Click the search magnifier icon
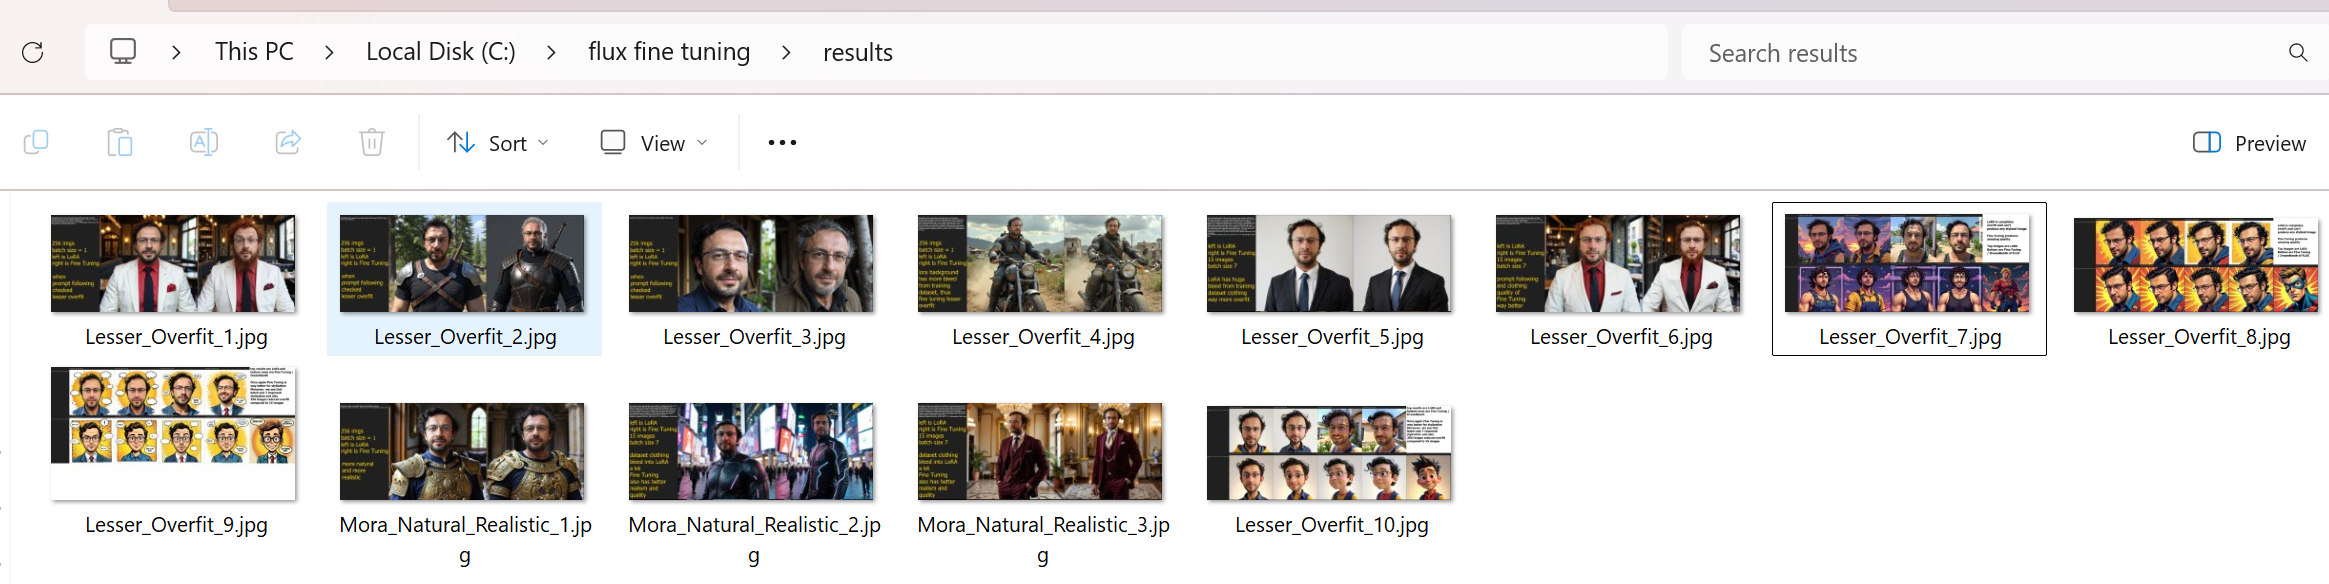The height and width of the screenshot is (584, 2329). [x=2298, y=53]
